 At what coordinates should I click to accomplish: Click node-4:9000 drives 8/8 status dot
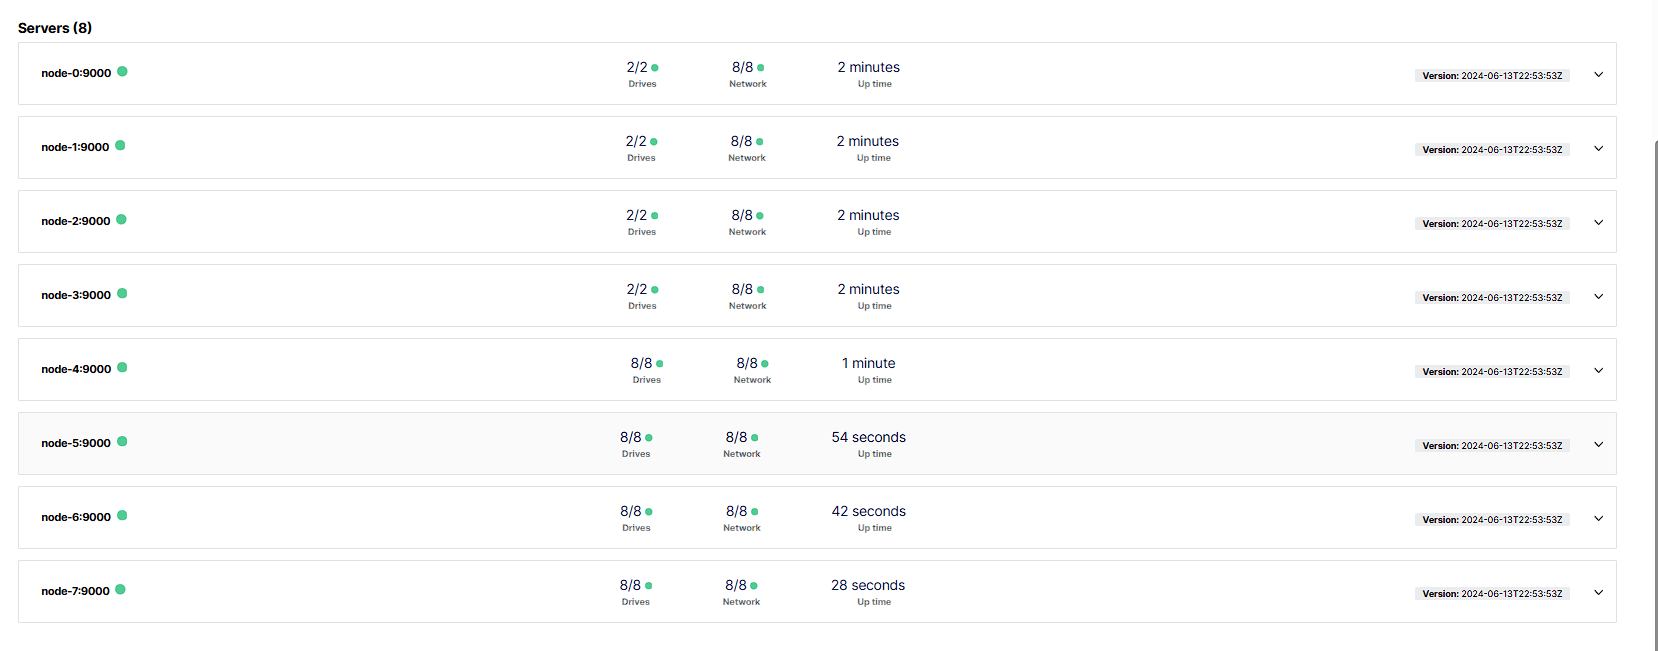[x=659, y=364]
